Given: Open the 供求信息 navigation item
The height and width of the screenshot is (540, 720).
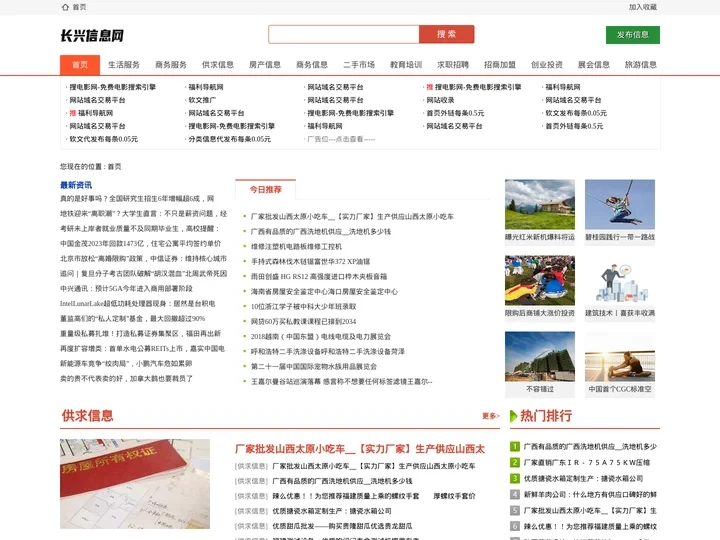Looking at the screenshot, I should click(218, 65).
